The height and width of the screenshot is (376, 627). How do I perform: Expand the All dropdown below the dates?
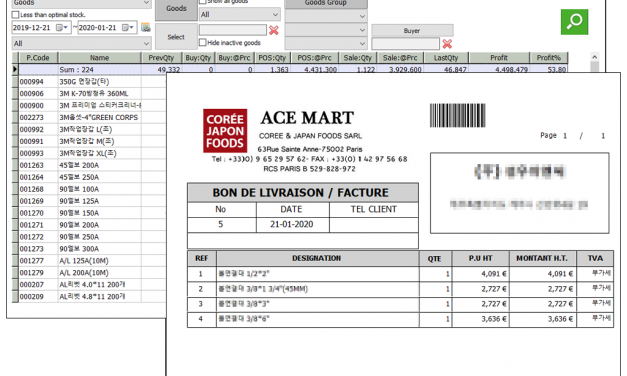point(82,43)
